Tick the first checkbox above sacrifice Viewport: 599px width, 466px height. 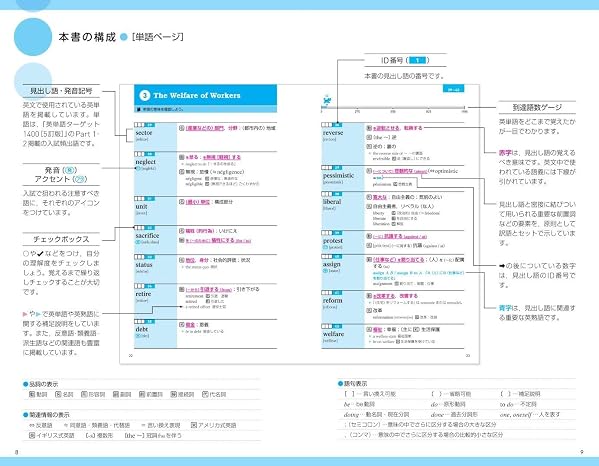[136, 228]
